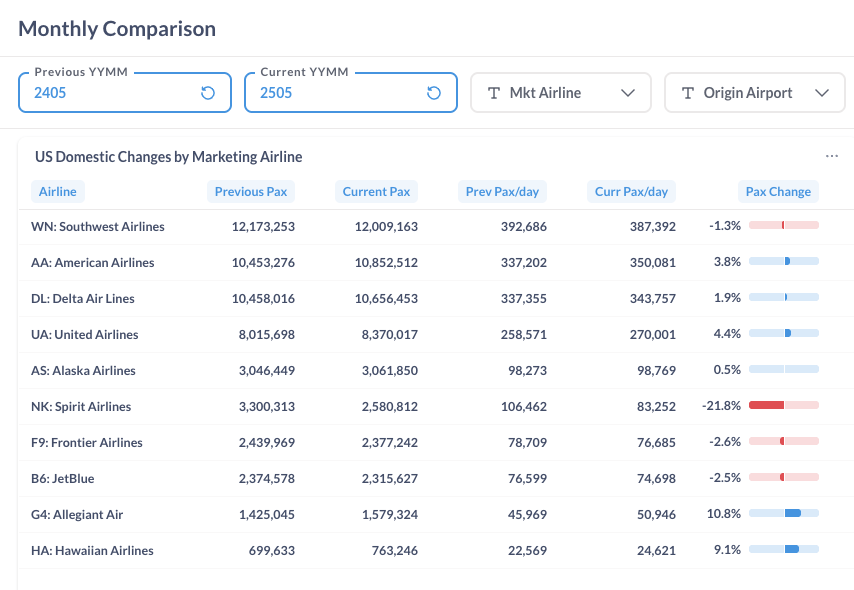
Task: Expand the Mkt Airline dropdown chevron
Action: click(628, 93)
